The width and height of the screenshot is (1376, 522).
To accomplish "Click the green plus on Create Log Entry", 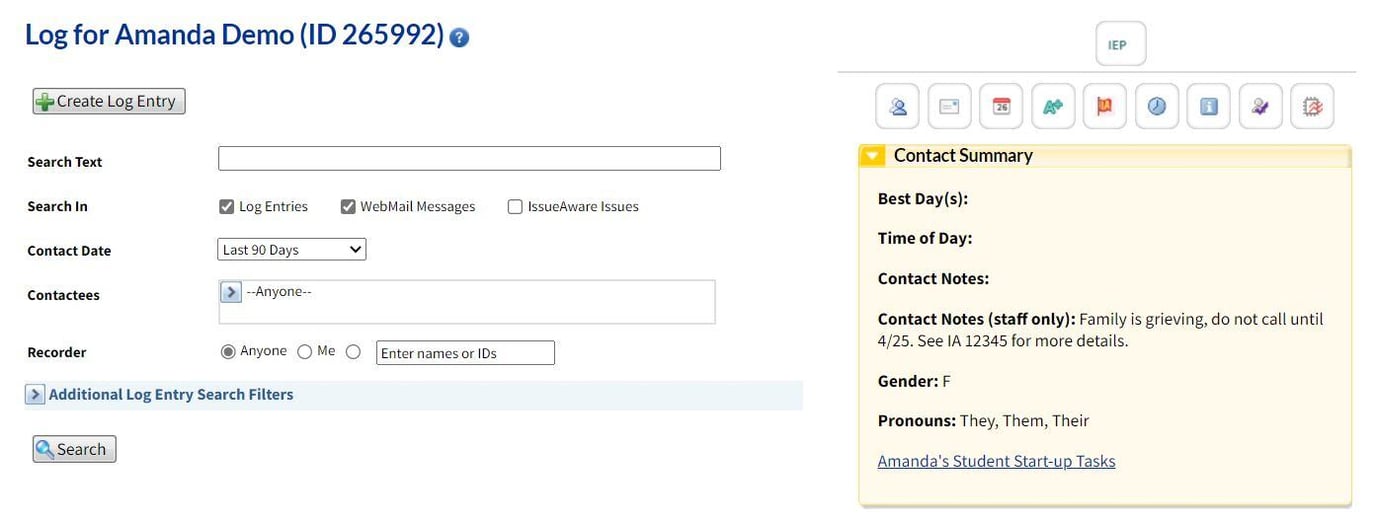I will tap(45, 101).
